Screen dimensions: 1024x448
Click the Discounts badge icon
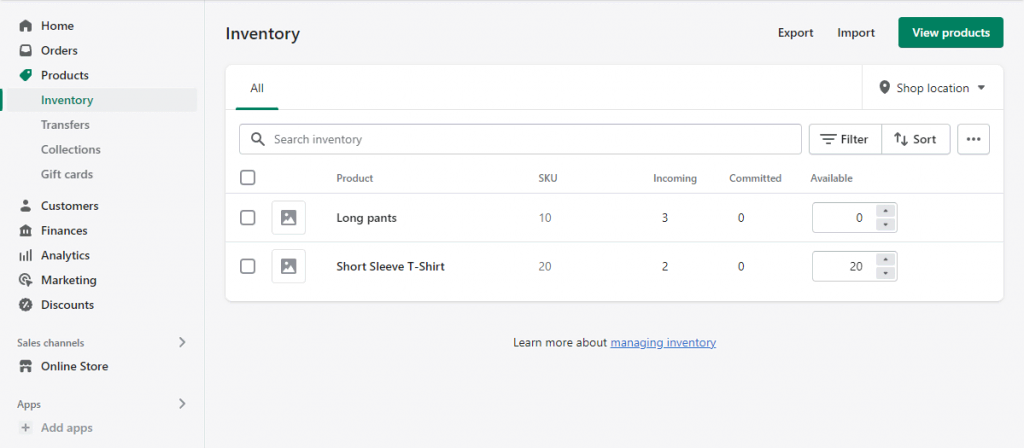(x=26, y=305)
